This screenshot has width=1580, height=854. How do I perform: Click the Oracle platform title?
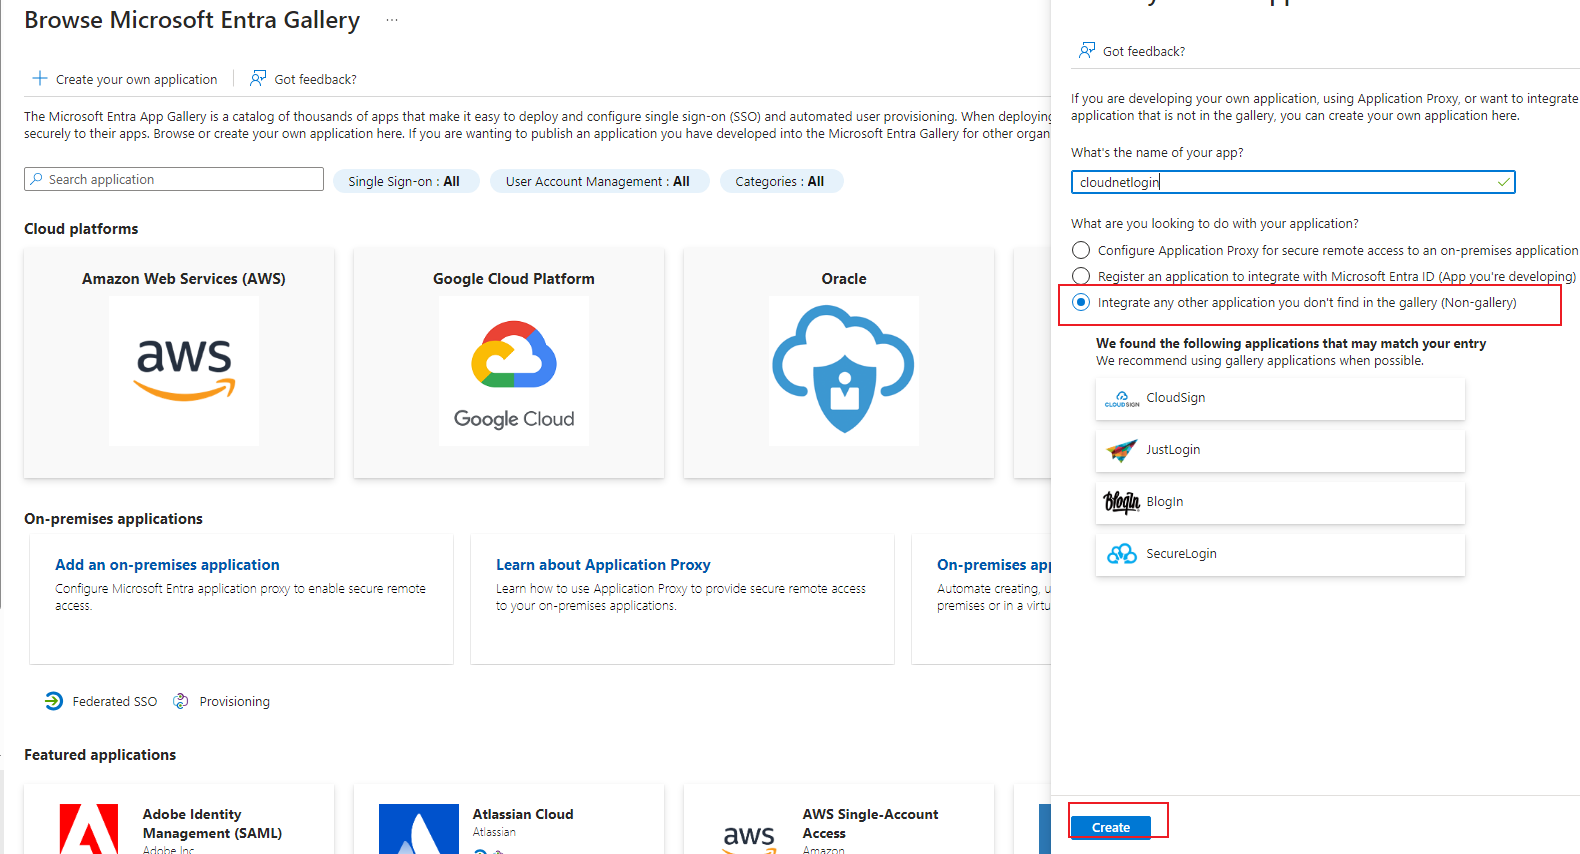coord(844,279)
